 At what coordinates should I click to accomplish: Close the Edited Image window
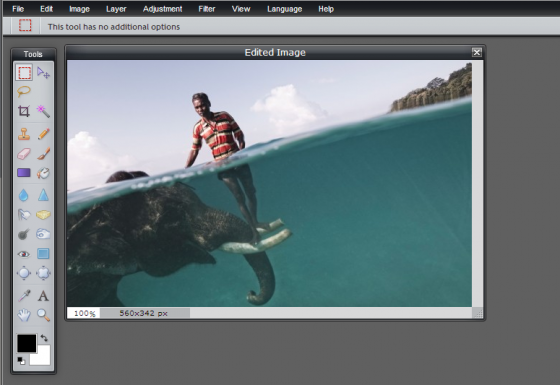477,52
